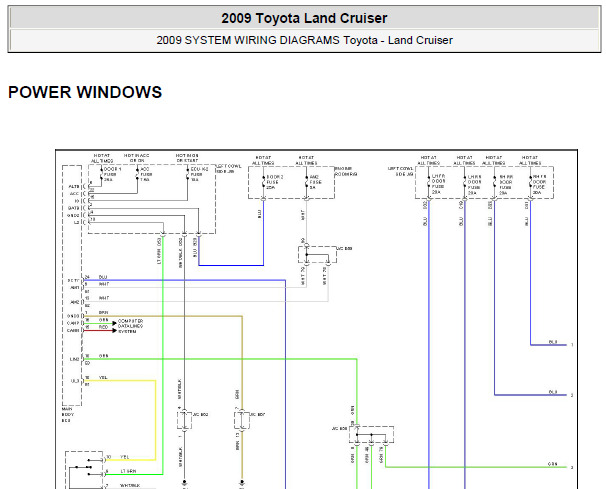Click the RH FR DOOR FUSE label
This screenshot has height=489, width=606.
539,184
